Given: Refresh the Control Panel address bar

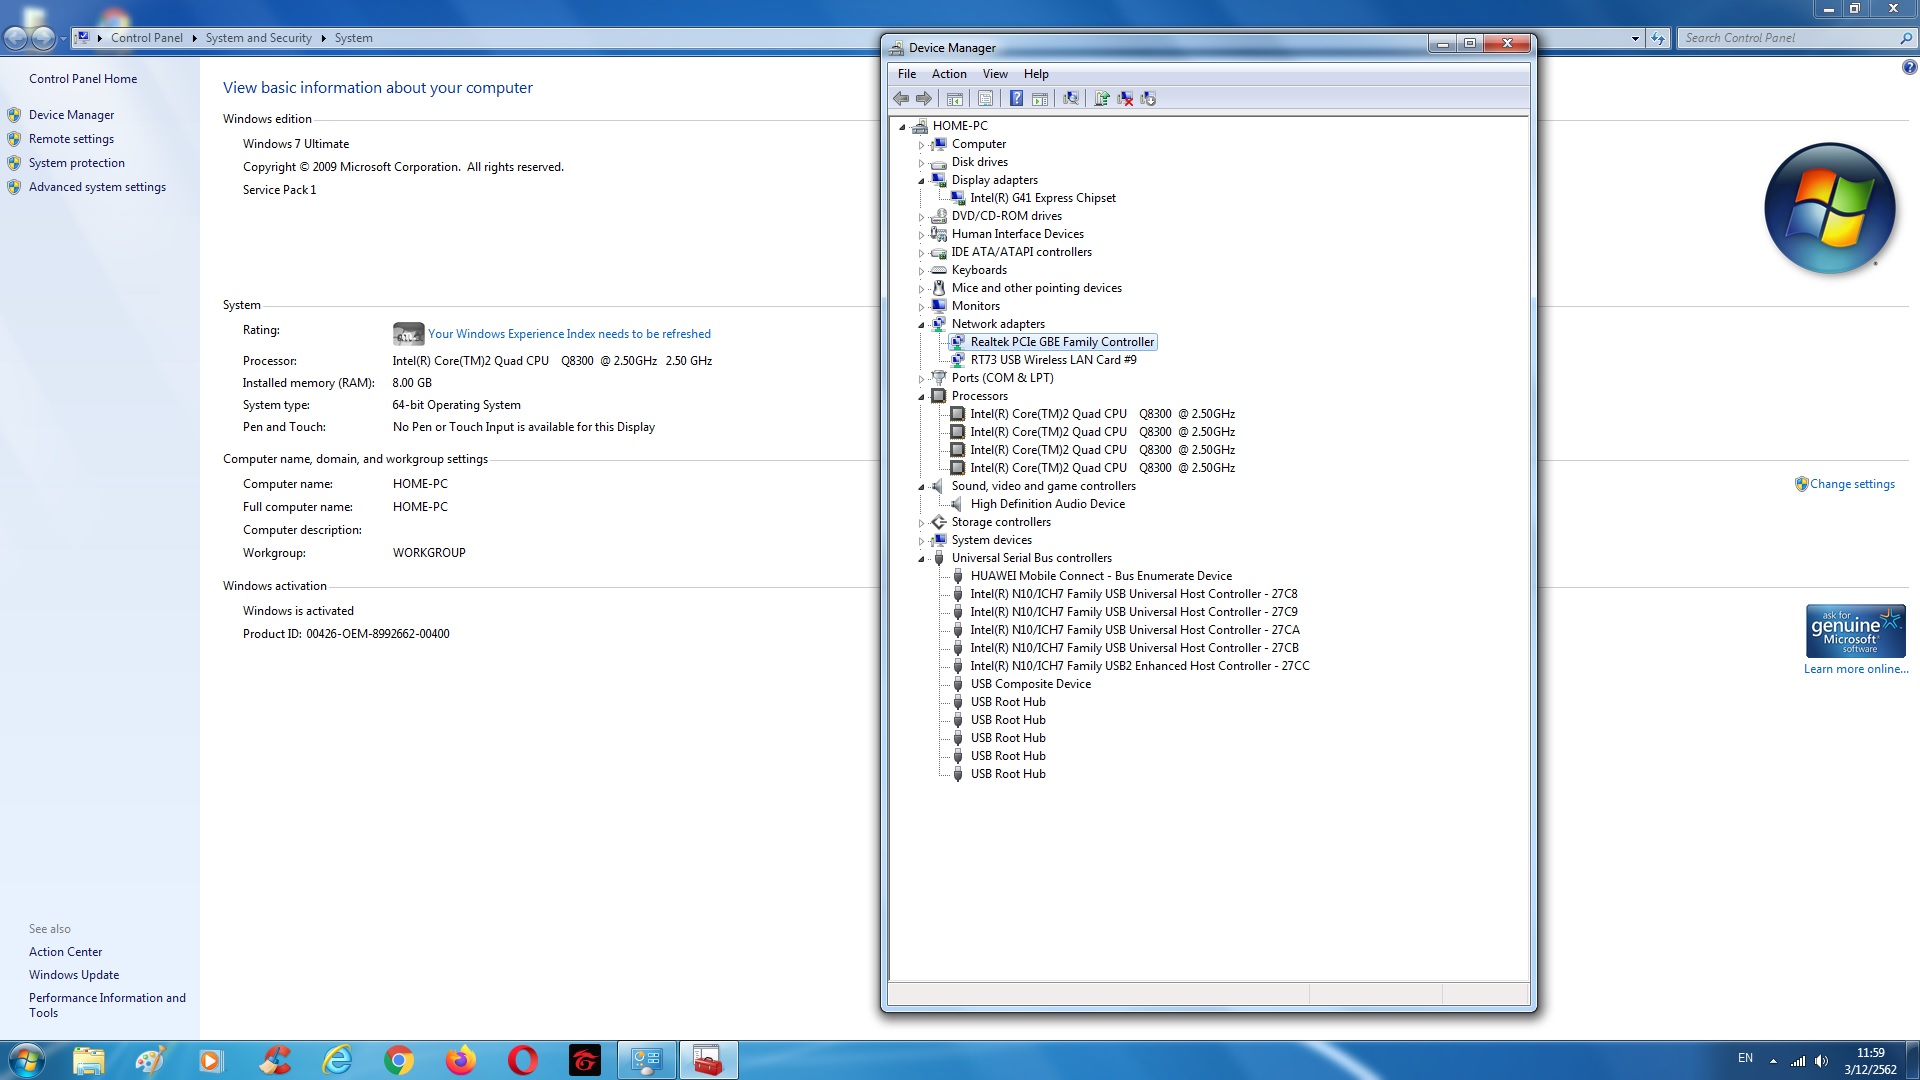Looking at the screenshot, I should click(1658, 38).
